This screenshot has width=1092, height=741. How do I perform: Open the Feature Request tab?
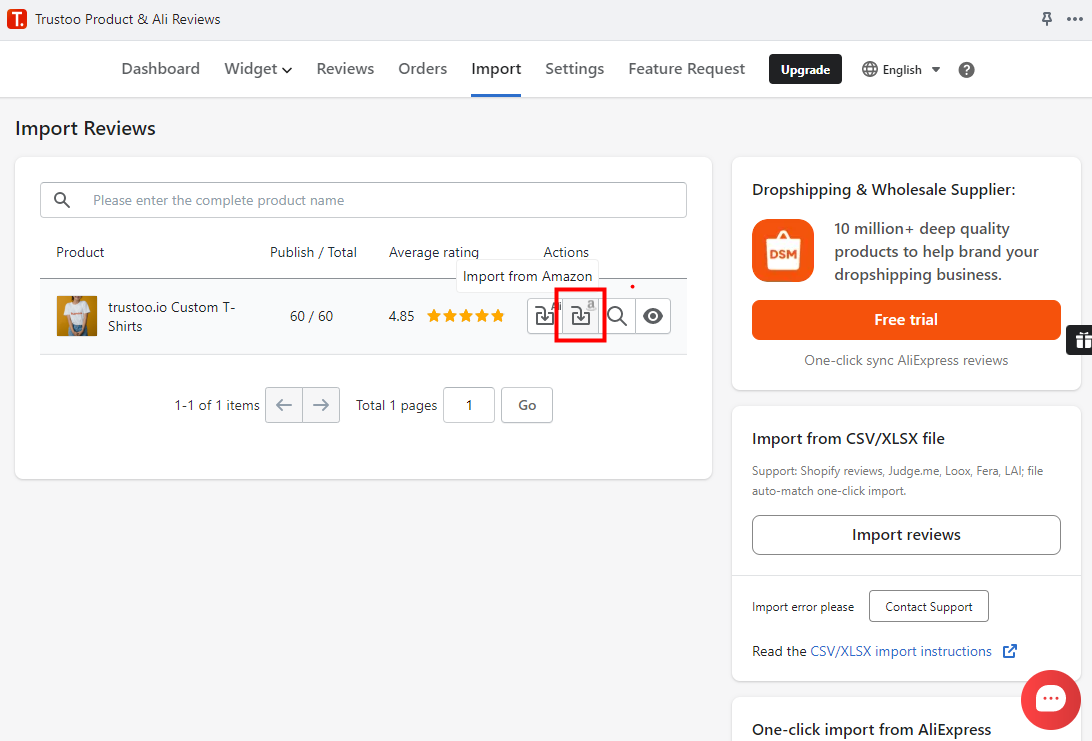pyautogui.click(x=687, y=69)
